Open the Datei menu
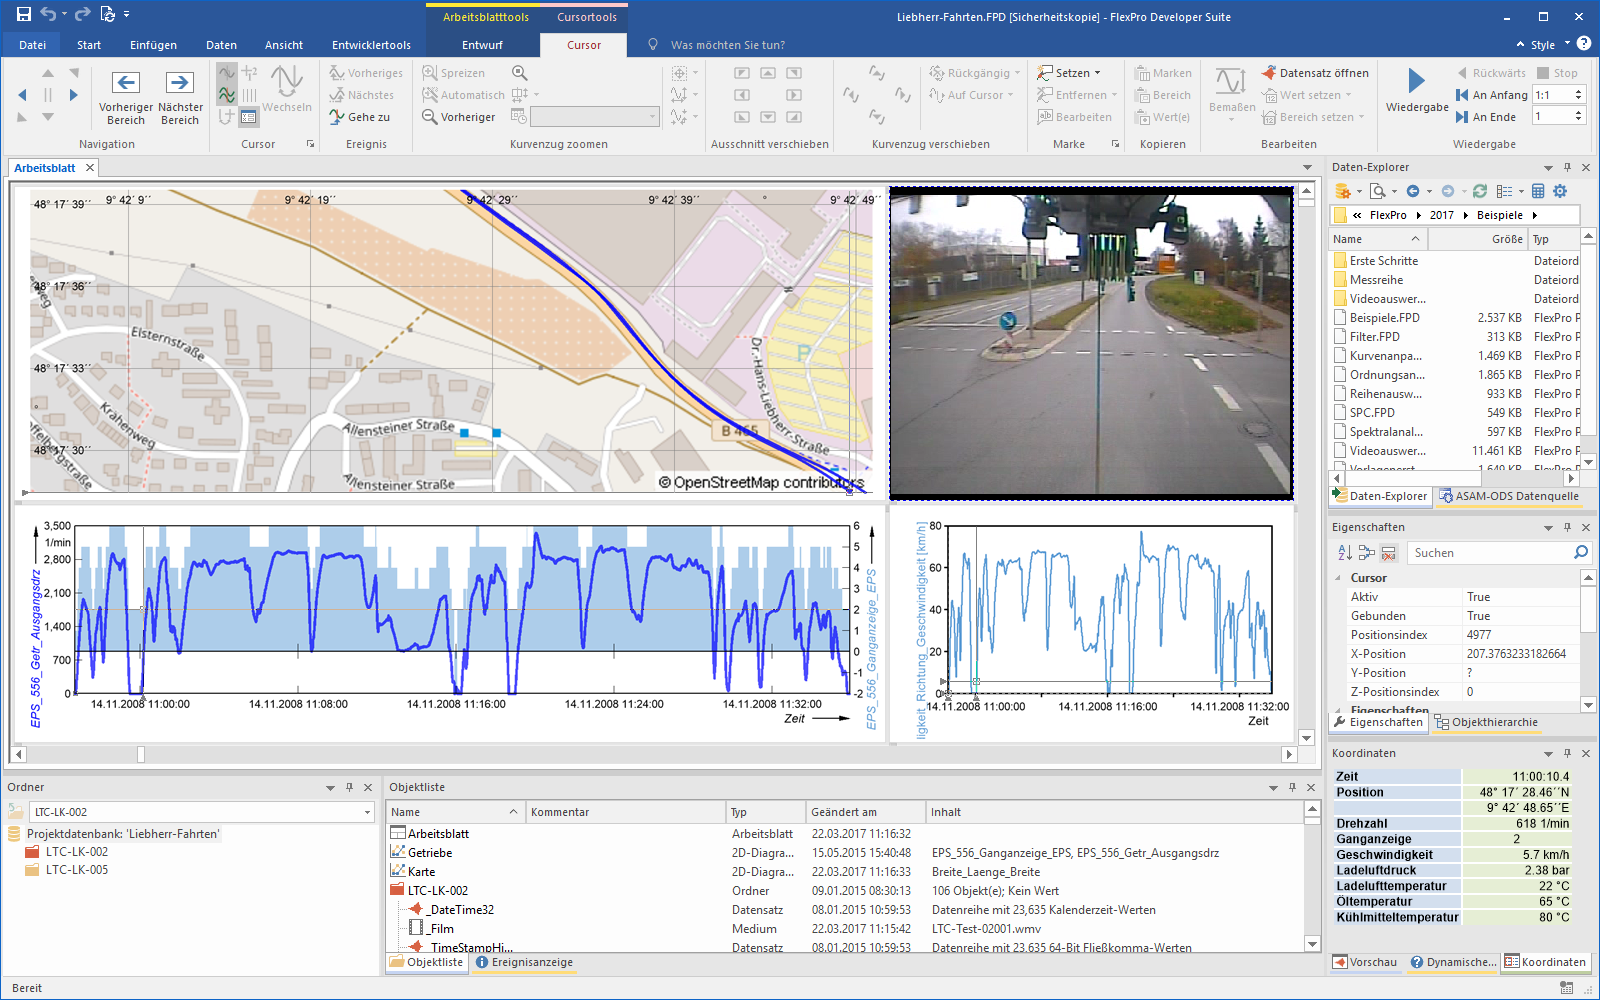Image resolution: width=1600 pixels, height=1000 pixels. click(32, 45)
